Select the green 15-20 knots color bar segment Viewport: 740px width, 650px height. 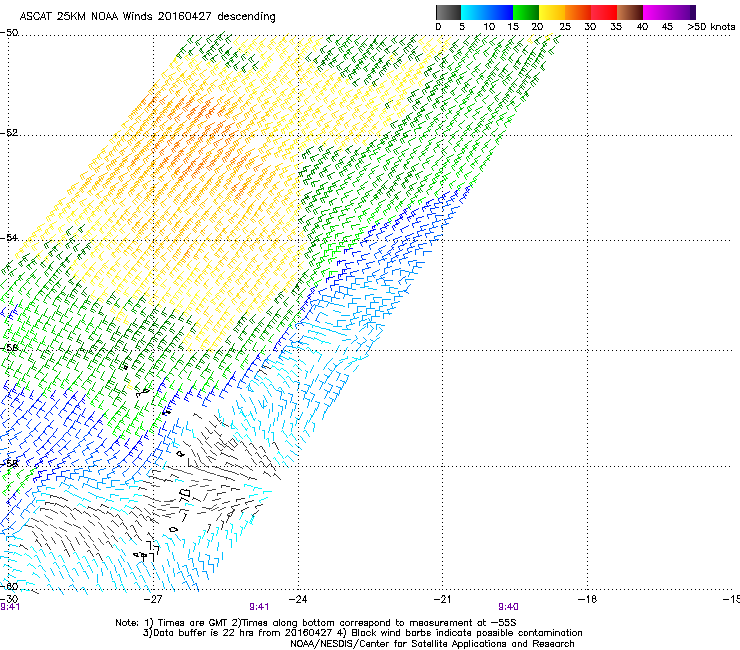click(x=526, y=12)
